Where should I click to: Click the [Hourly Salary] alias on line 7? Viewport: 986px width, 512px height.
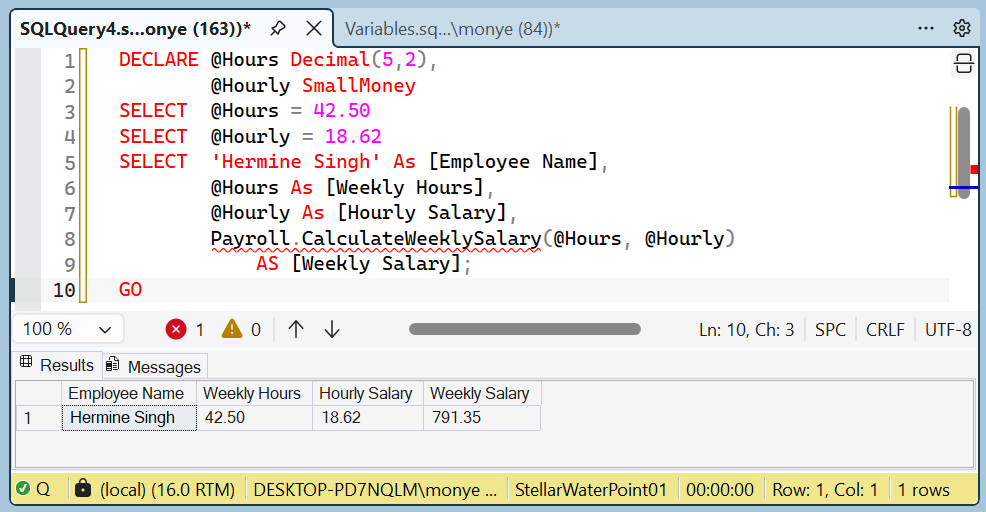(422, 213)
